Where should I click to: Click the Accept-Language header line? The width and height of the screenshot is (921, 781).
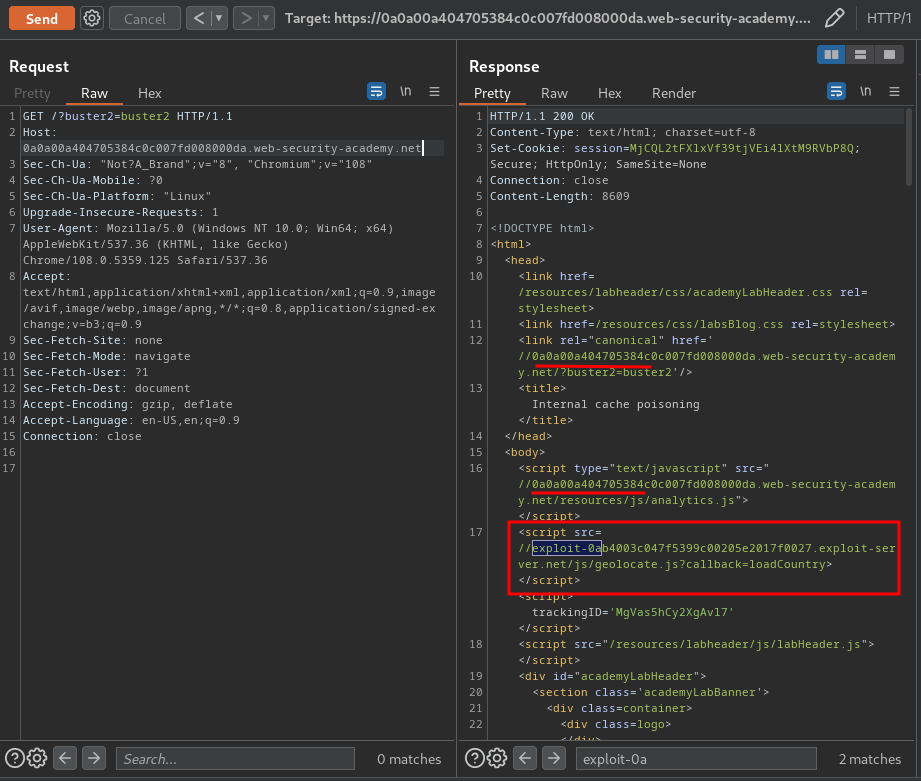pos(131,420)
